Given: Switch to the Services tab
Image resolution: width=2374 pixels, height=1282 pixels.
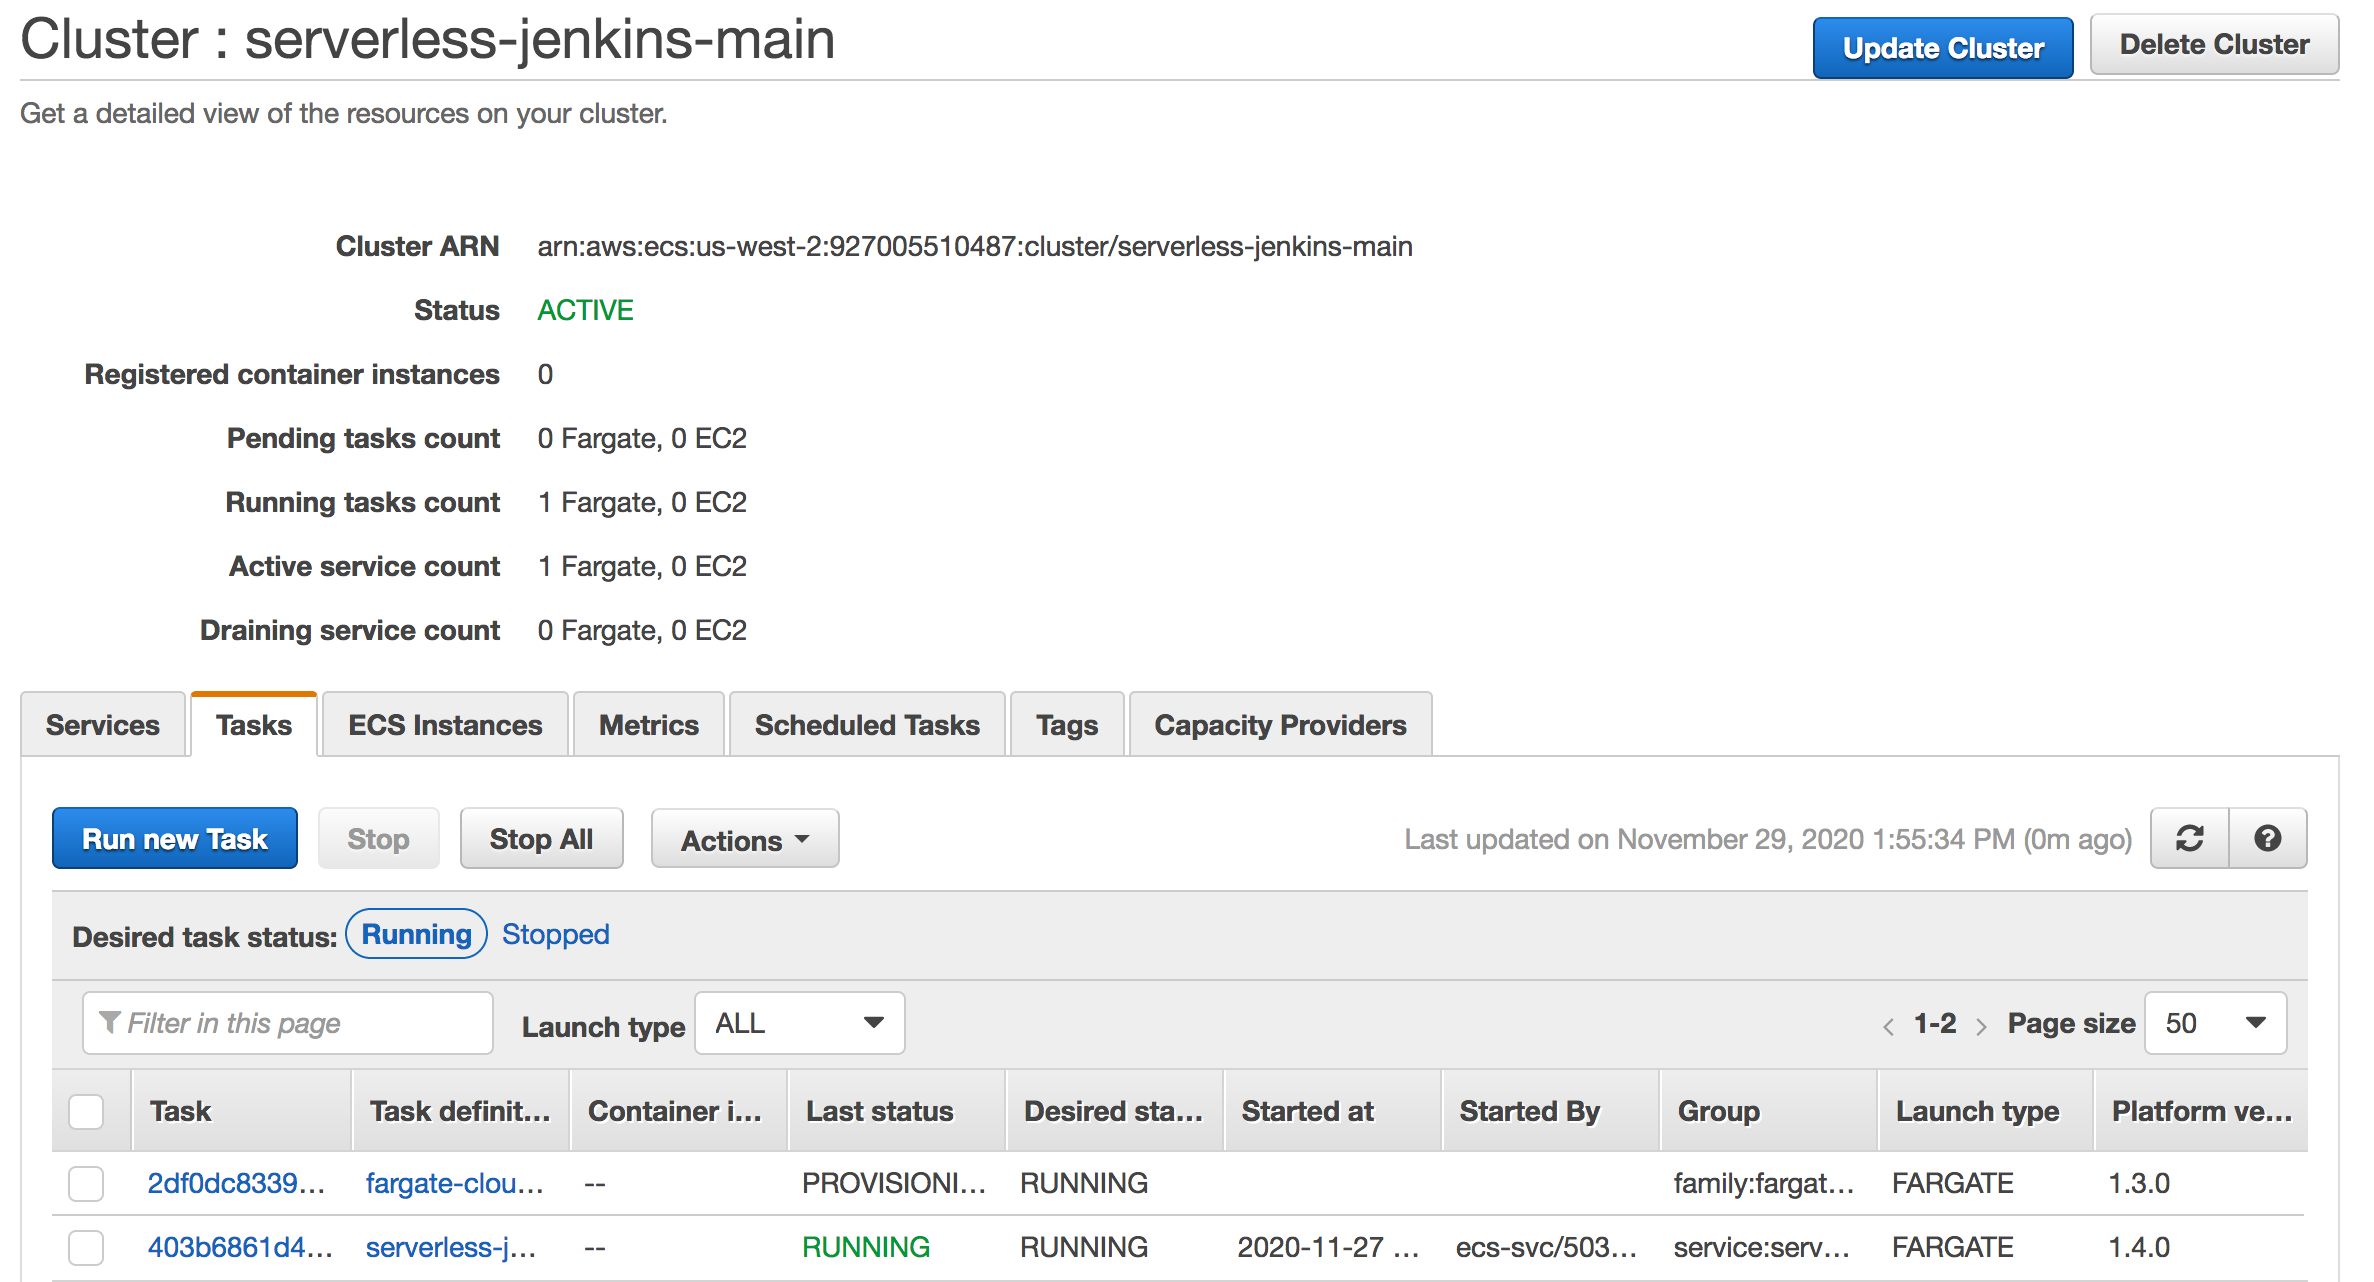Looking at the screenshot, I should pyautogui.click(x=102, y=724).
